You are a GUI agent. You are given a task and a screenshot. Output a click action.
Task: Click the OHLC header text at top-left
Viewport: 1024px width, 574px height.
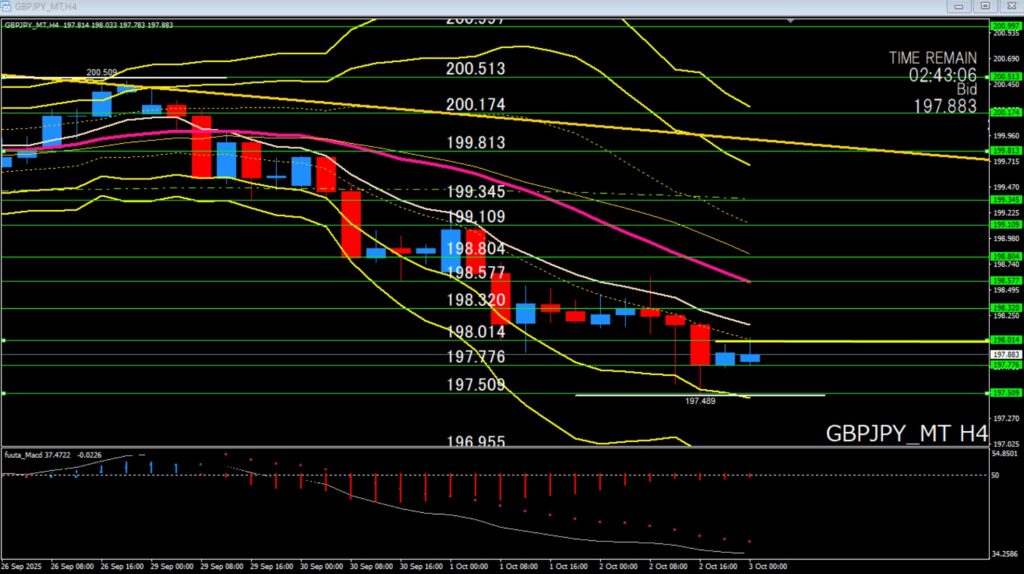tap(88, 24)
